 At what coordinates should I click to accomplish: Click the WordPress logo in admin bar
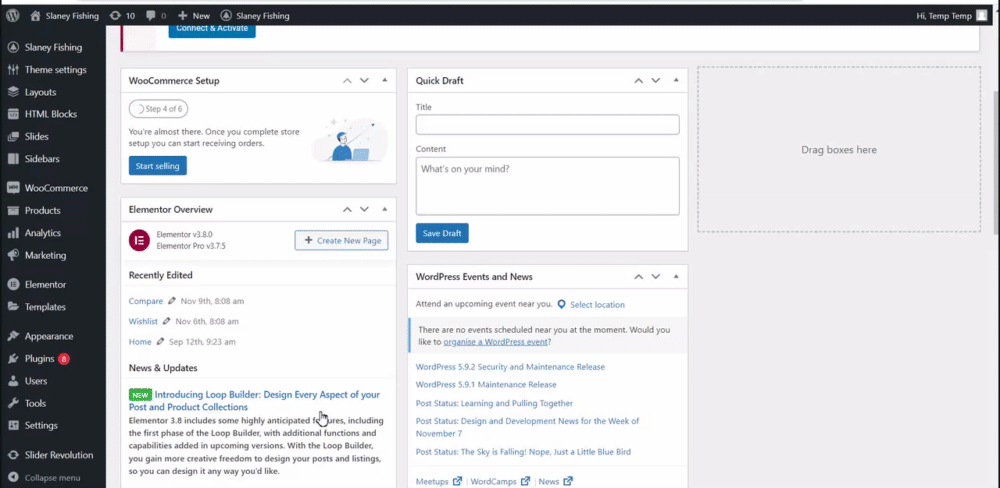point(13,15)
